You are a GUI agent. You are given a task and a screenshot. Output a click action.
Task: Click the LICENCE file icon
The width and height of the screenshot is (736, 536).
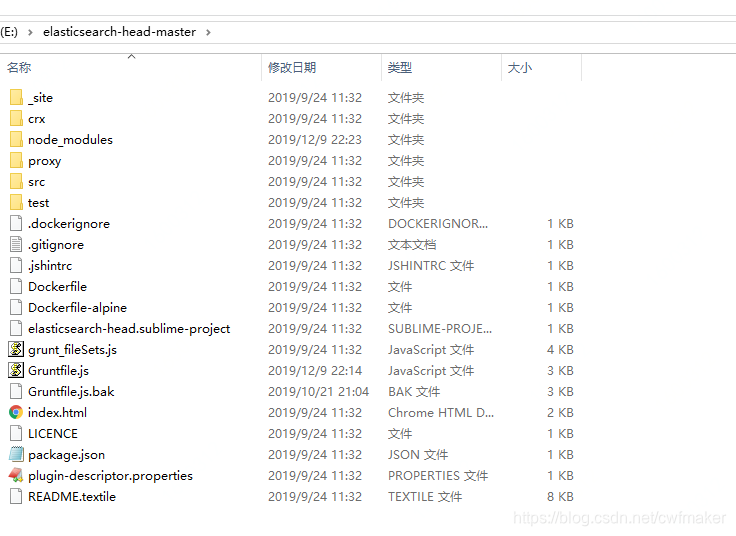(16, 433)
